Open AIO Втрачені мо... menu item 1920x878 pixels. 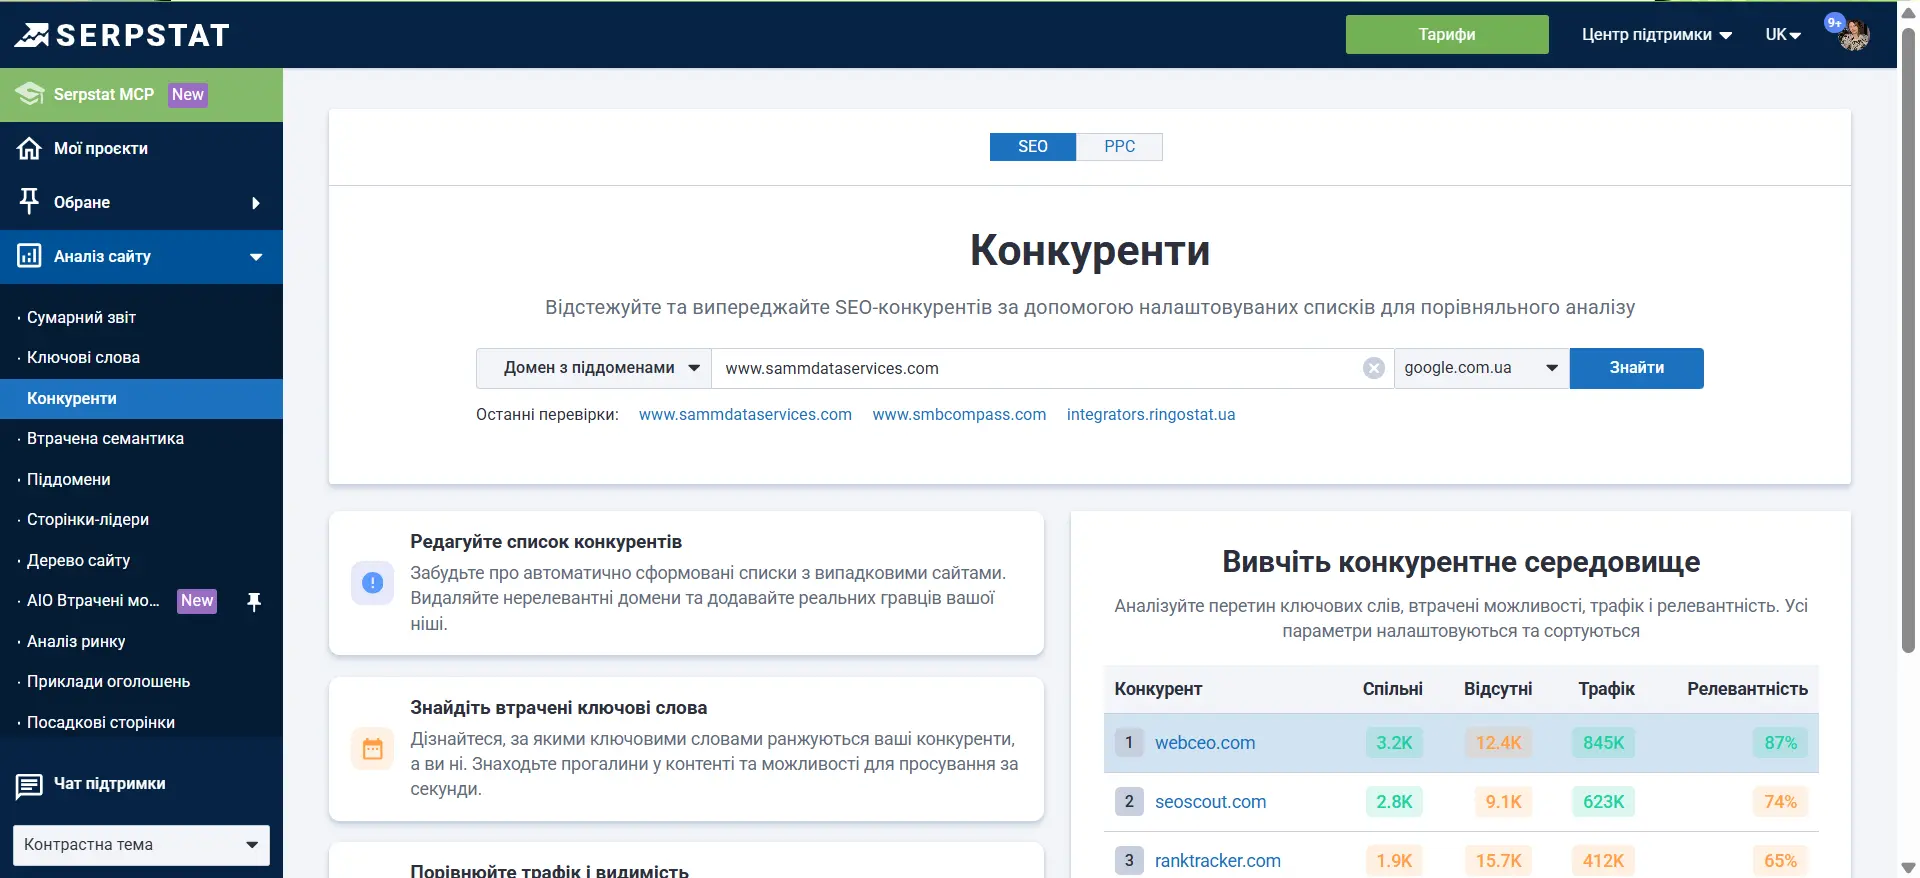[93, 601]
